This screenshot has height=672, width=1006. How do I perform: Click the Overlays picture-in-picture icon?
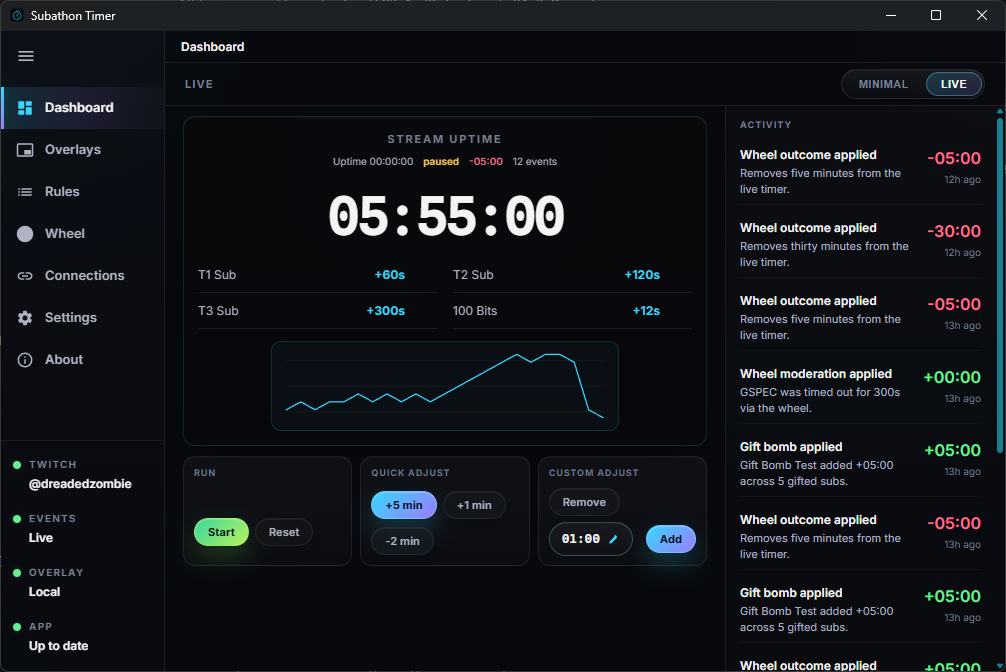click(25, 150)
